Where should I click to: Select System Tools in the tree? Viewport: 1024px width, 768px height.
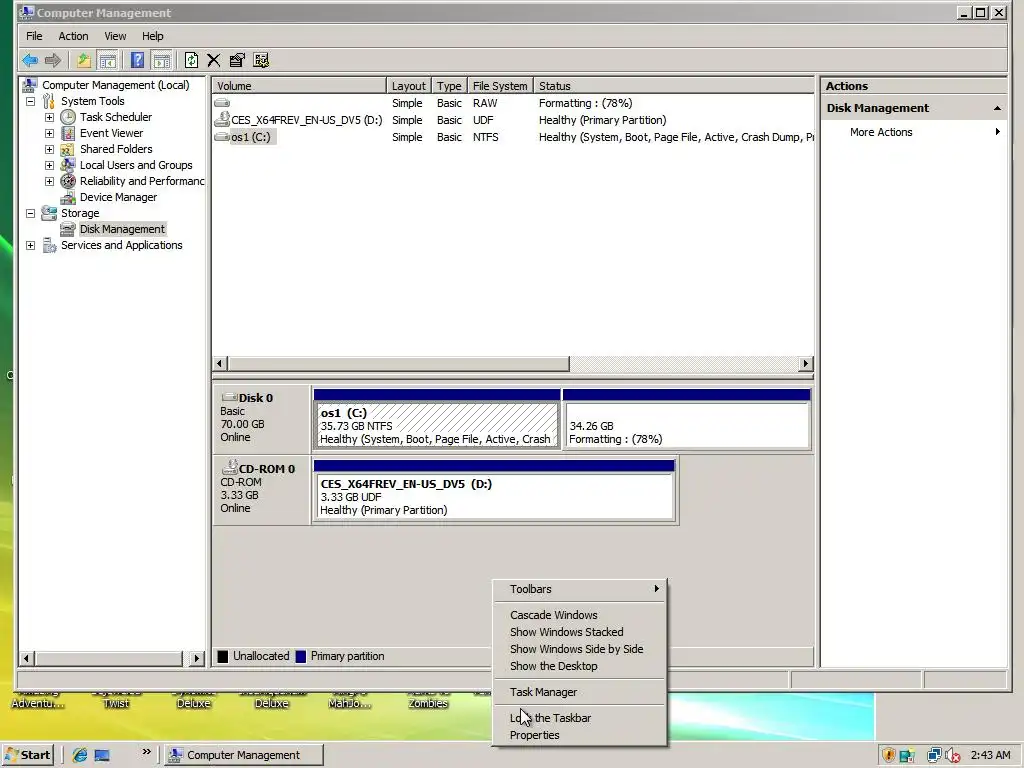(93, 101)
